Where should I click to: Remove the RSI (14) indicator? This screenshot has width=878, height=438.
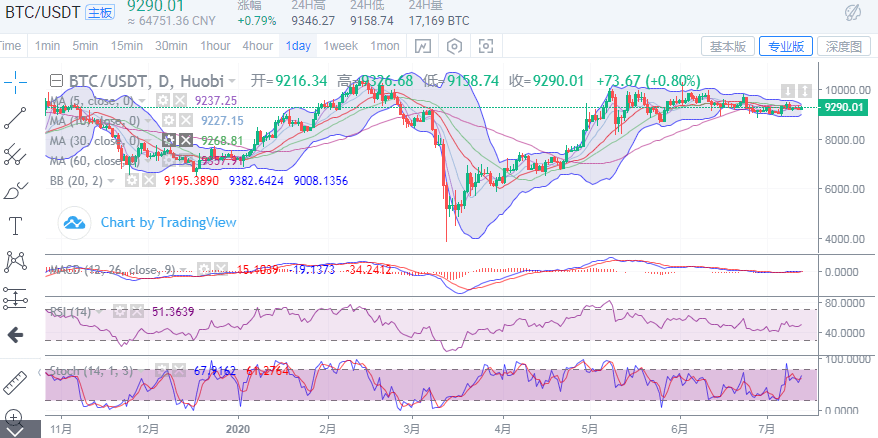pyautogui.click(x=136, y=311)
